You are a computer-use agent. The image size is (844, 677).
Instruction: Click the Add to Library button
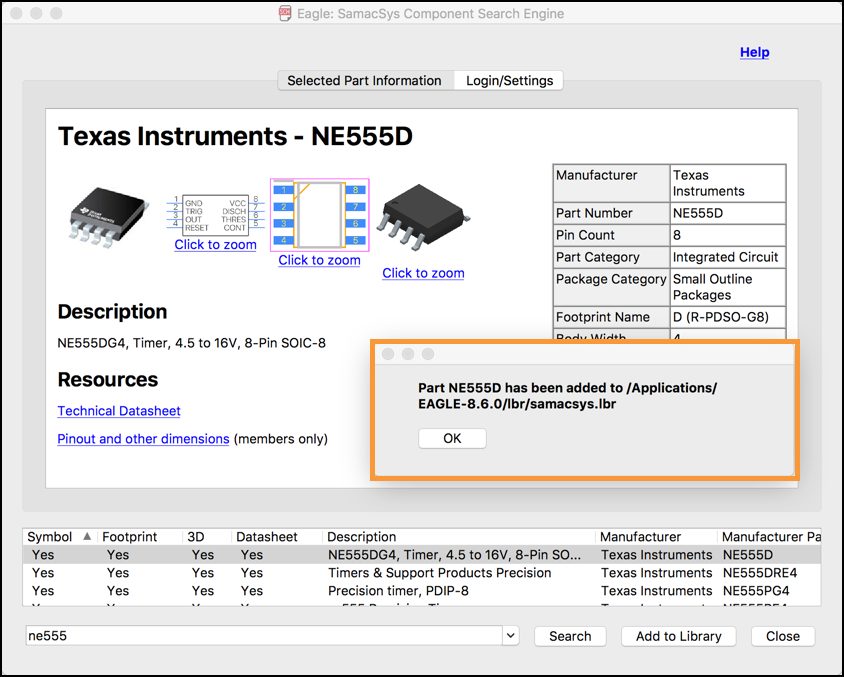(x=678, y=636)
